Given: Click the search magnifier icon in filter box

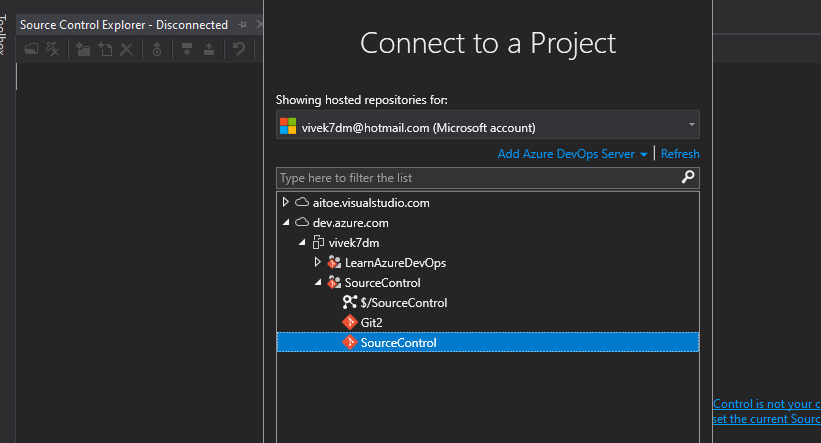Looking at the screenshot, I should pyautogui.click(x=688, y=177).
